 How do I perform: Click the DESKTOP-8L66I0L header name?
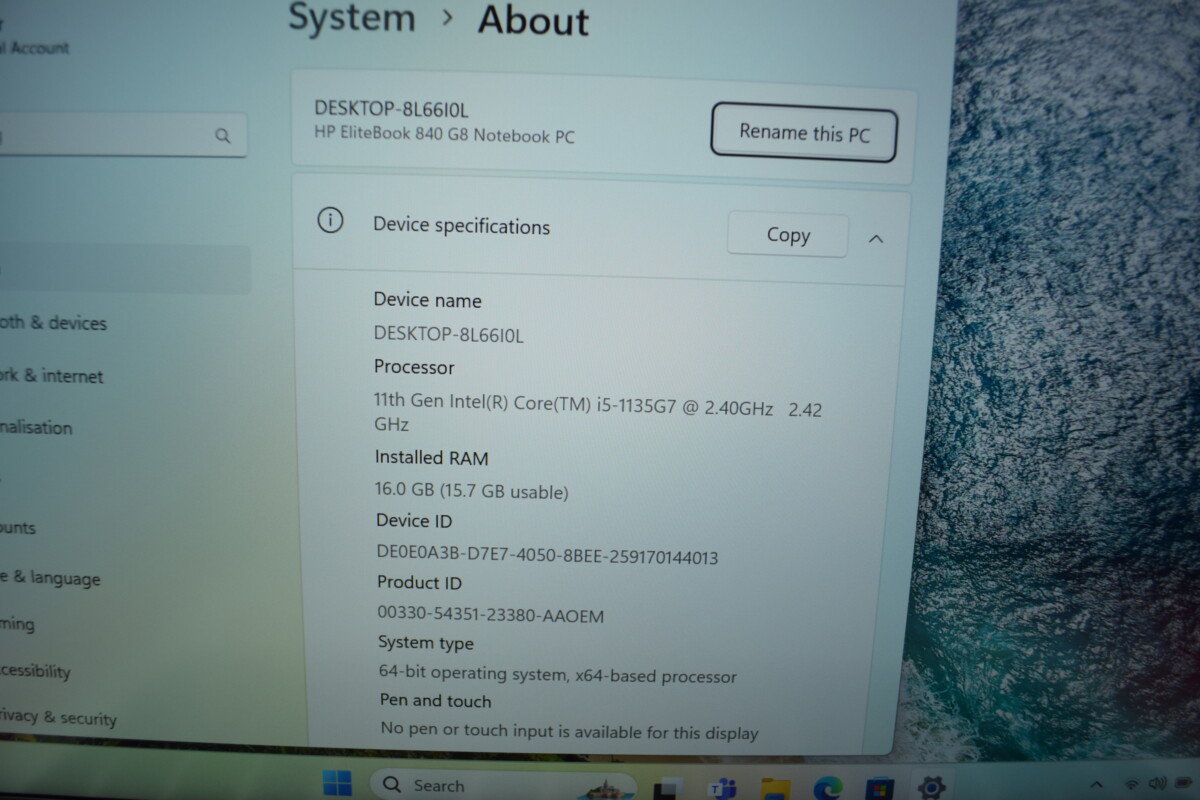point(391,108)
